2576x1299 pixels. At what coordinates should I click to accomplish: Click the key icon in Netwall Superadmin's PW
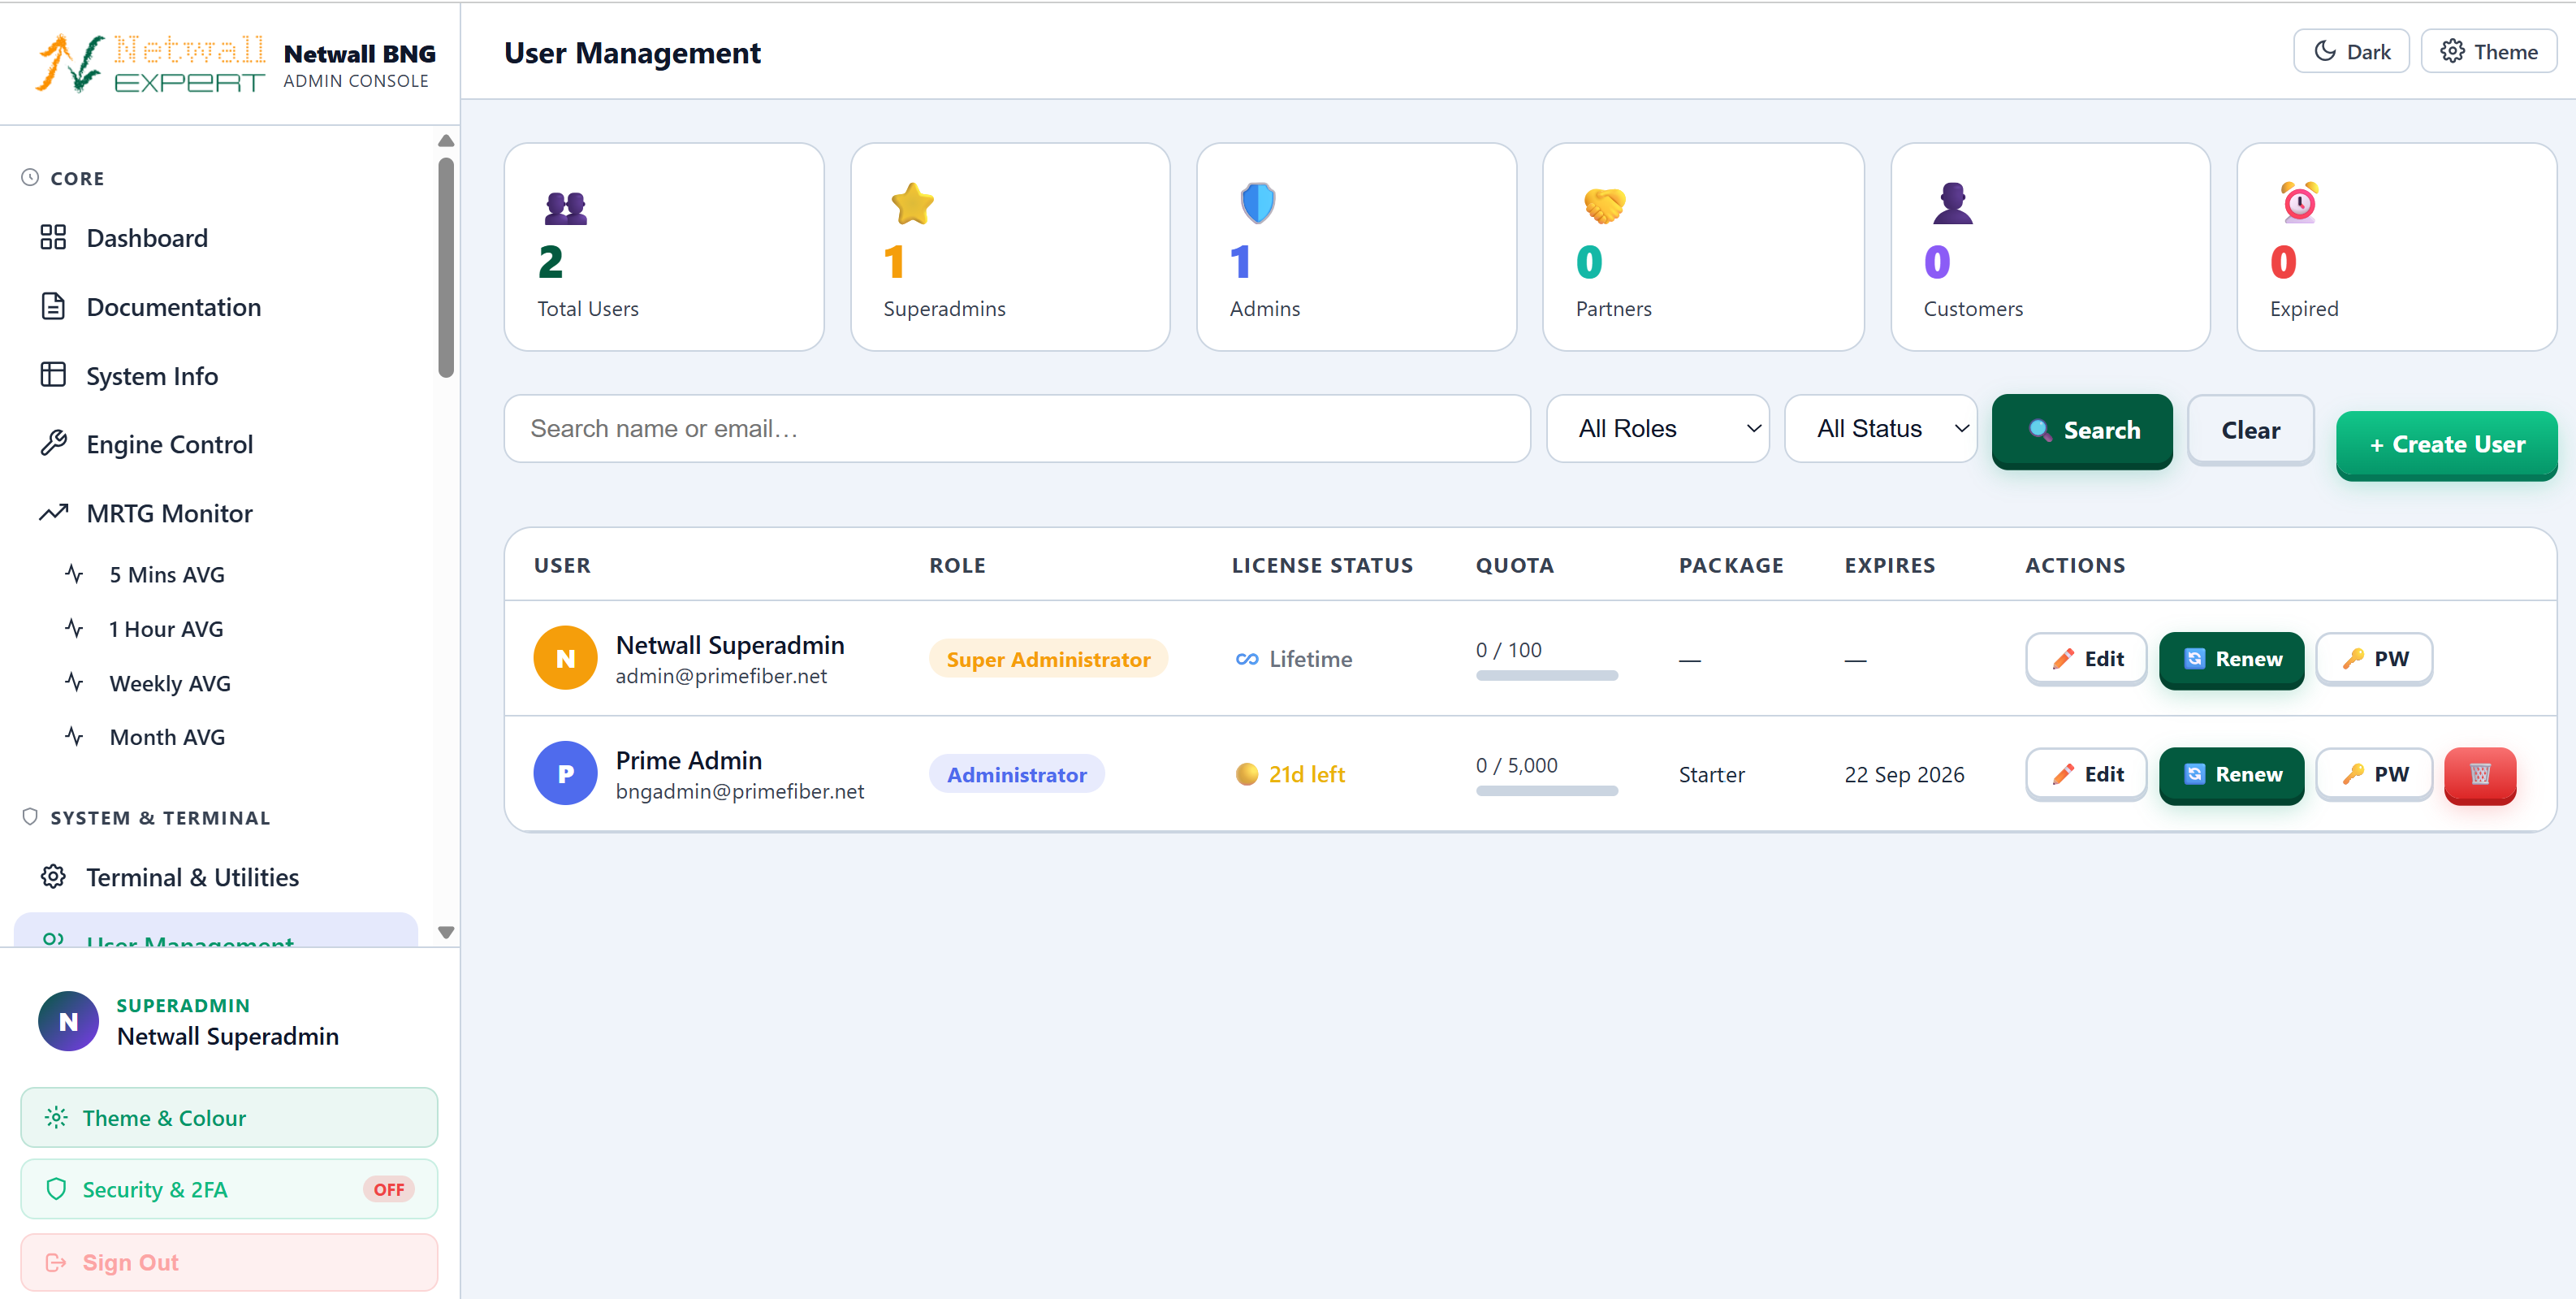pos(2352,659)
